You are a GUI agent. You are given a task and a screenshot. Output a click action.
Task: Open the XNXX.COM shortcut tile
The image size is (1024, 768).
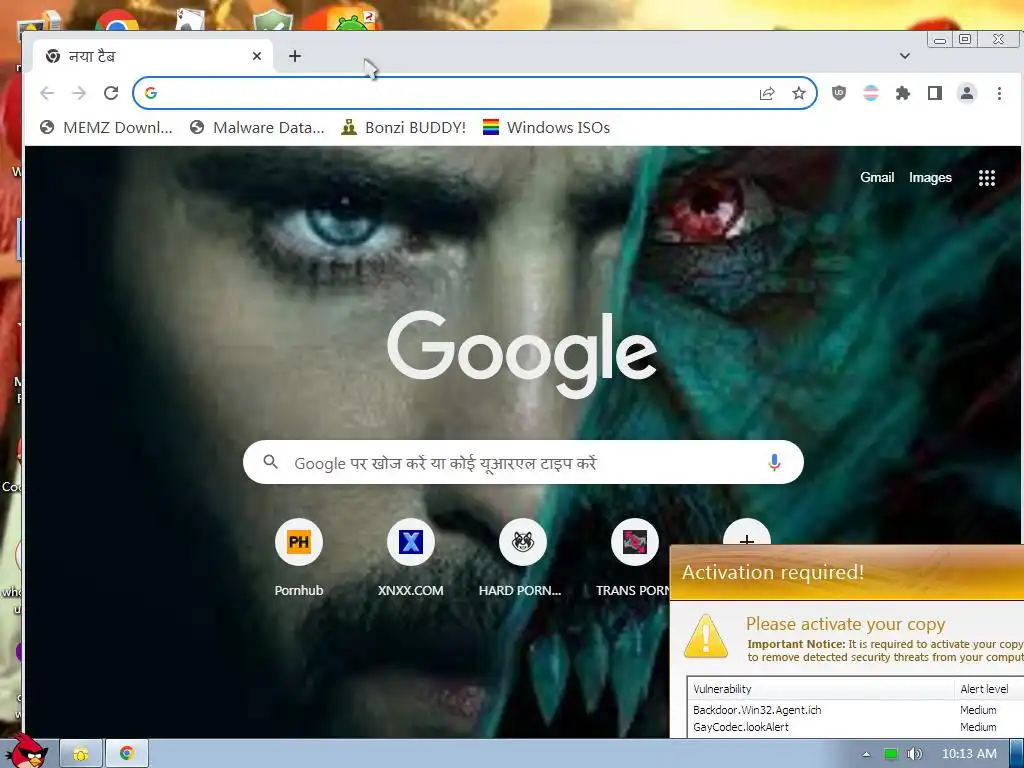coord(411,558)
